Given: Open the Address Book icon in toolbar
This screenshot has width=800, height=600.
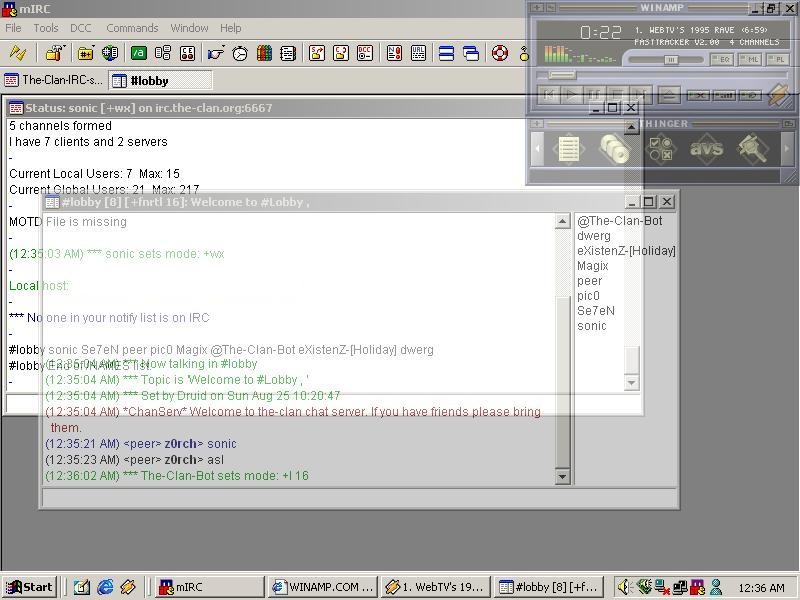Looking at the screenshot, I should (x=288, y=53).
